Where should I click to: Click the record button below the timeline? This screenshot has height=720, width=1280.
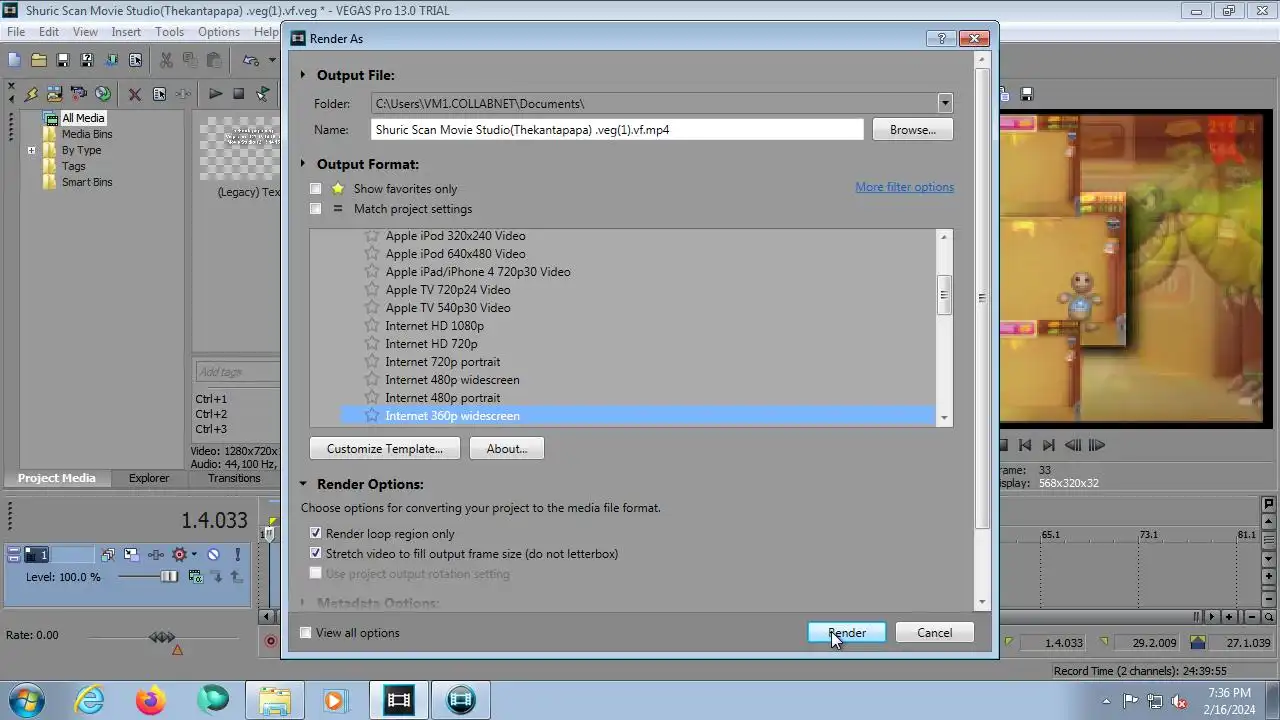pyautogui.click(x=270, y=641)
